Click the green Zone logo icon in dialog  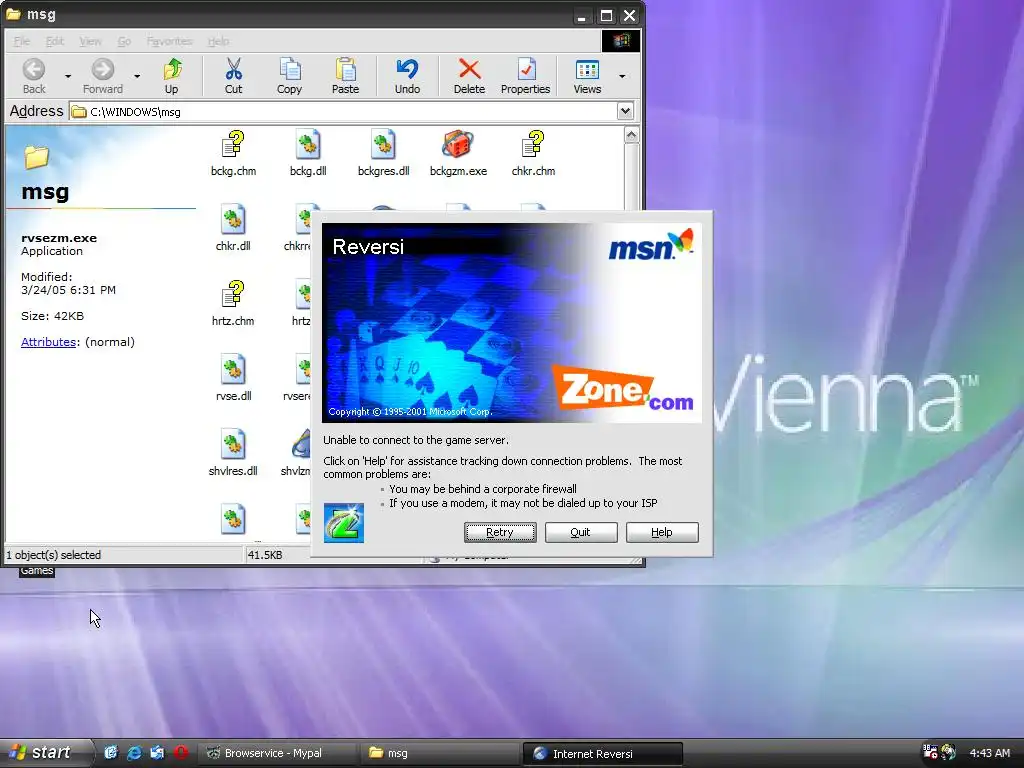(344, 523)
